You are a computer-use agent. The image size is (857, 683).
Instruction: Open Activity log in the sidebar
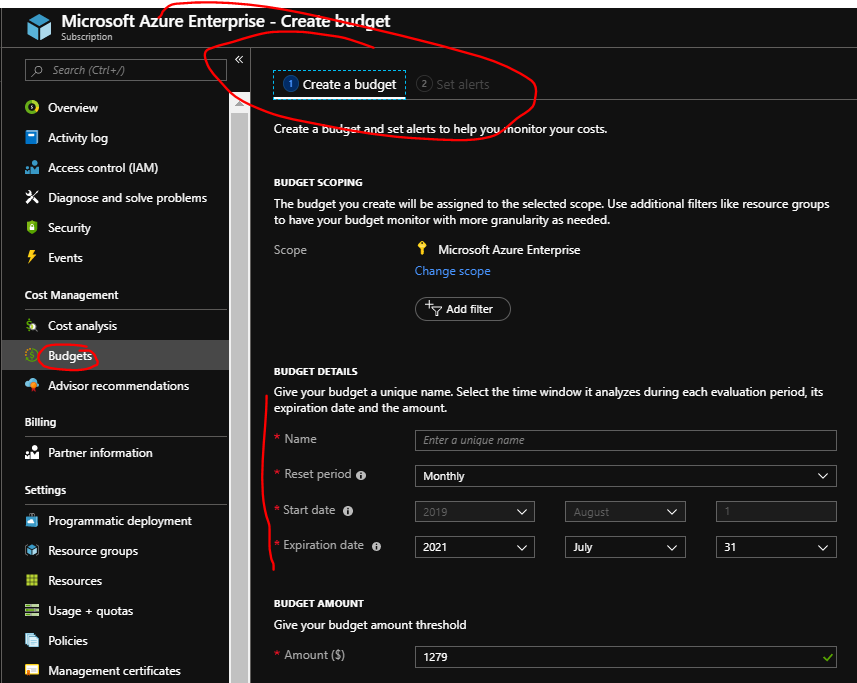(x=78, y=138)
